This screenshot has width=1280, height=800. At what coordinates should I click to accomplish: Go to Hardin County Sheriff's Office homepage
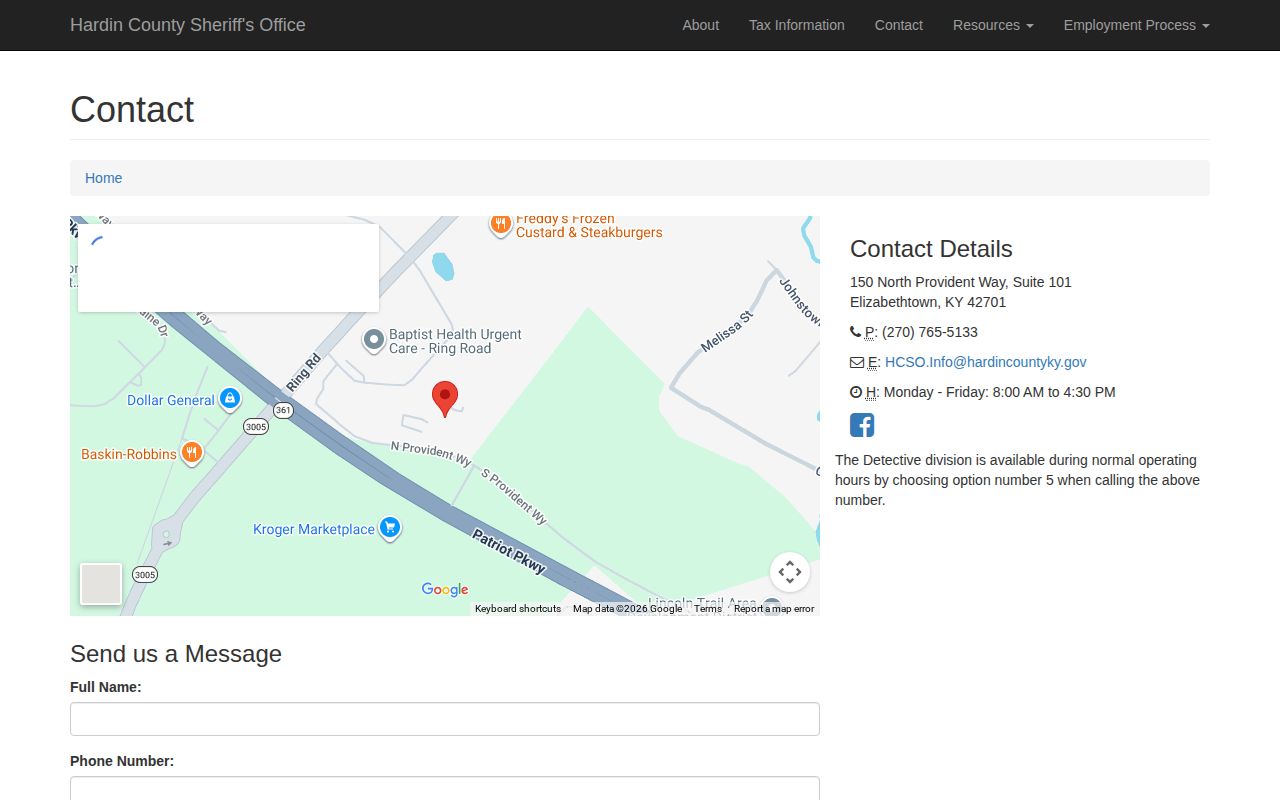point(188,25)
